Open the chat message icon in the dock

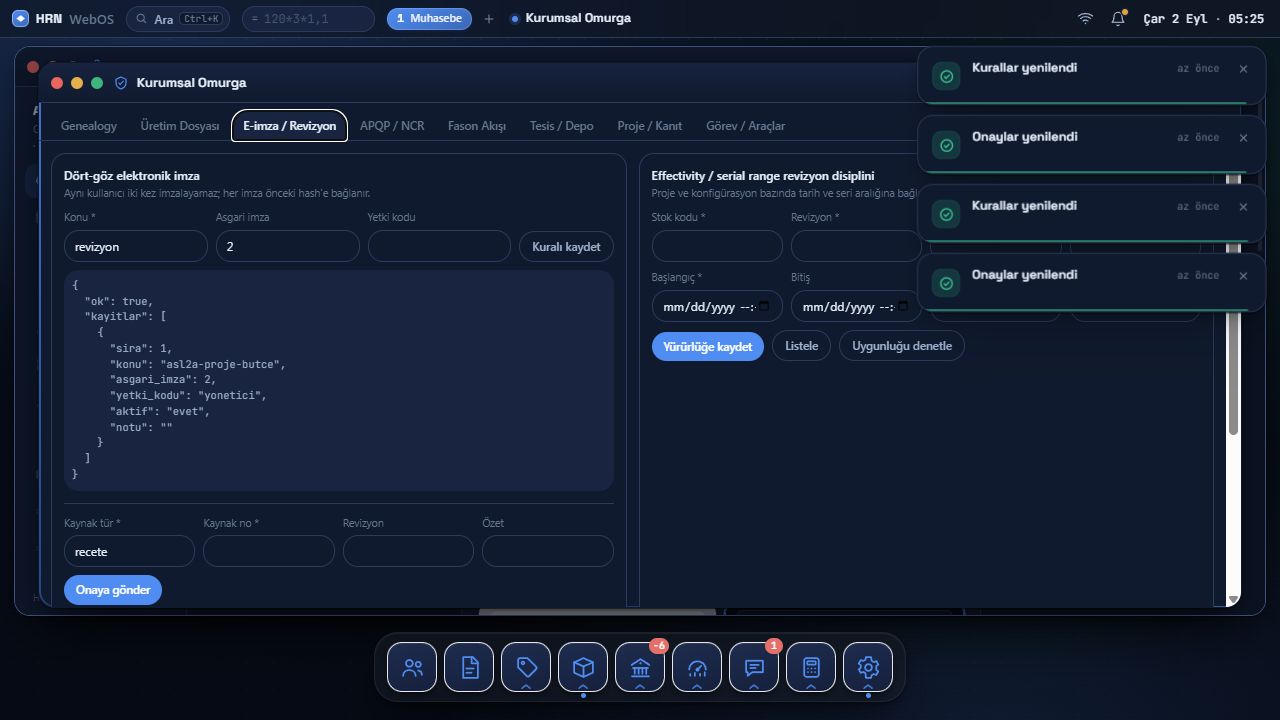coord(754,667)
